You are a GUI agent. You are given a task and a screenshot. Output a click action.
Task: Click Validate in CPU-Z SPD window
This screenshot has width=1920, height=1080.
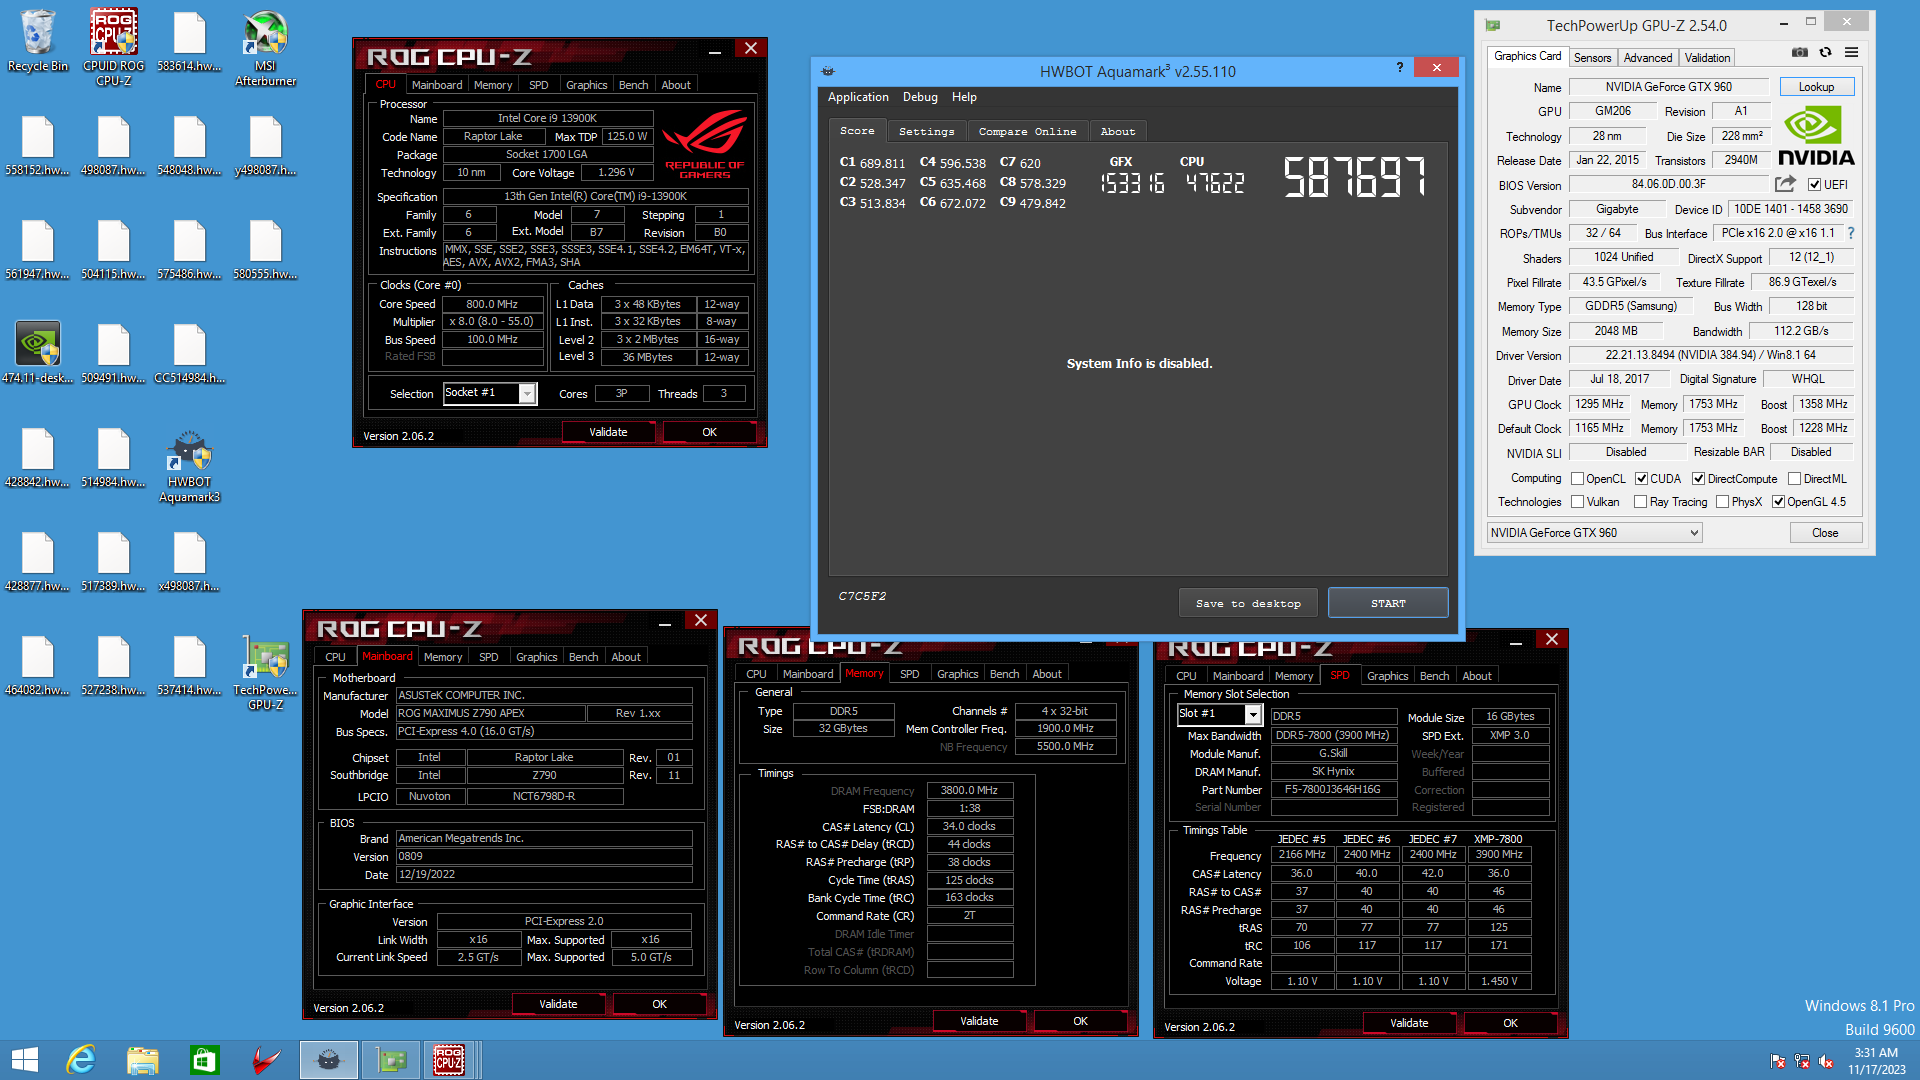(x=1409, y=1023)
